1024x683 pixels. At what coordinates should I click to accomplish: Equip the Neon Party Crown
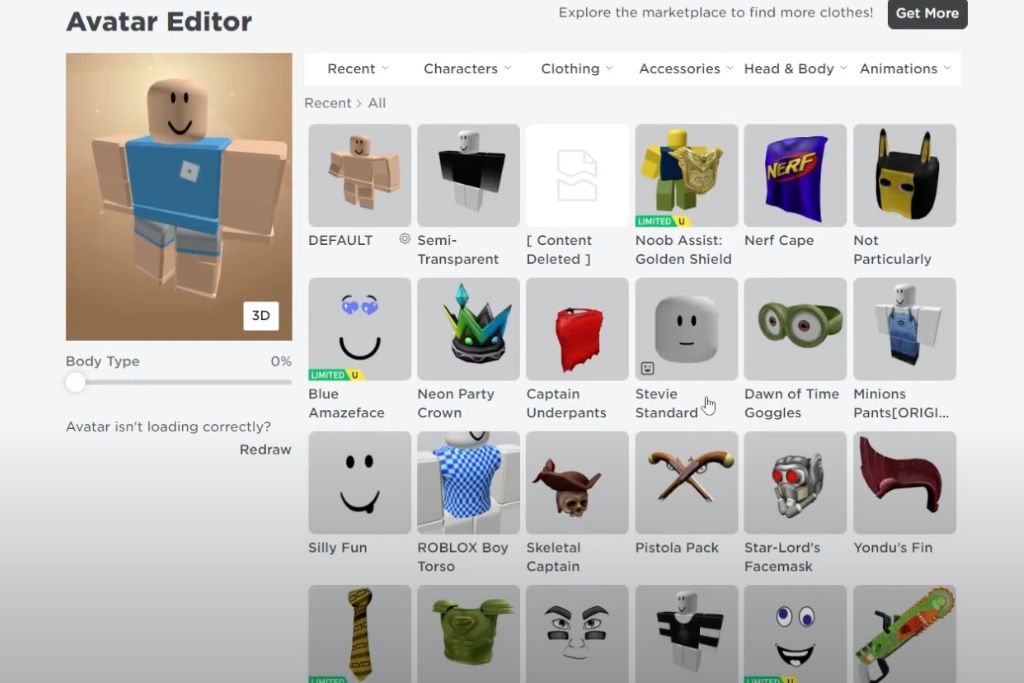coord(468,329)
